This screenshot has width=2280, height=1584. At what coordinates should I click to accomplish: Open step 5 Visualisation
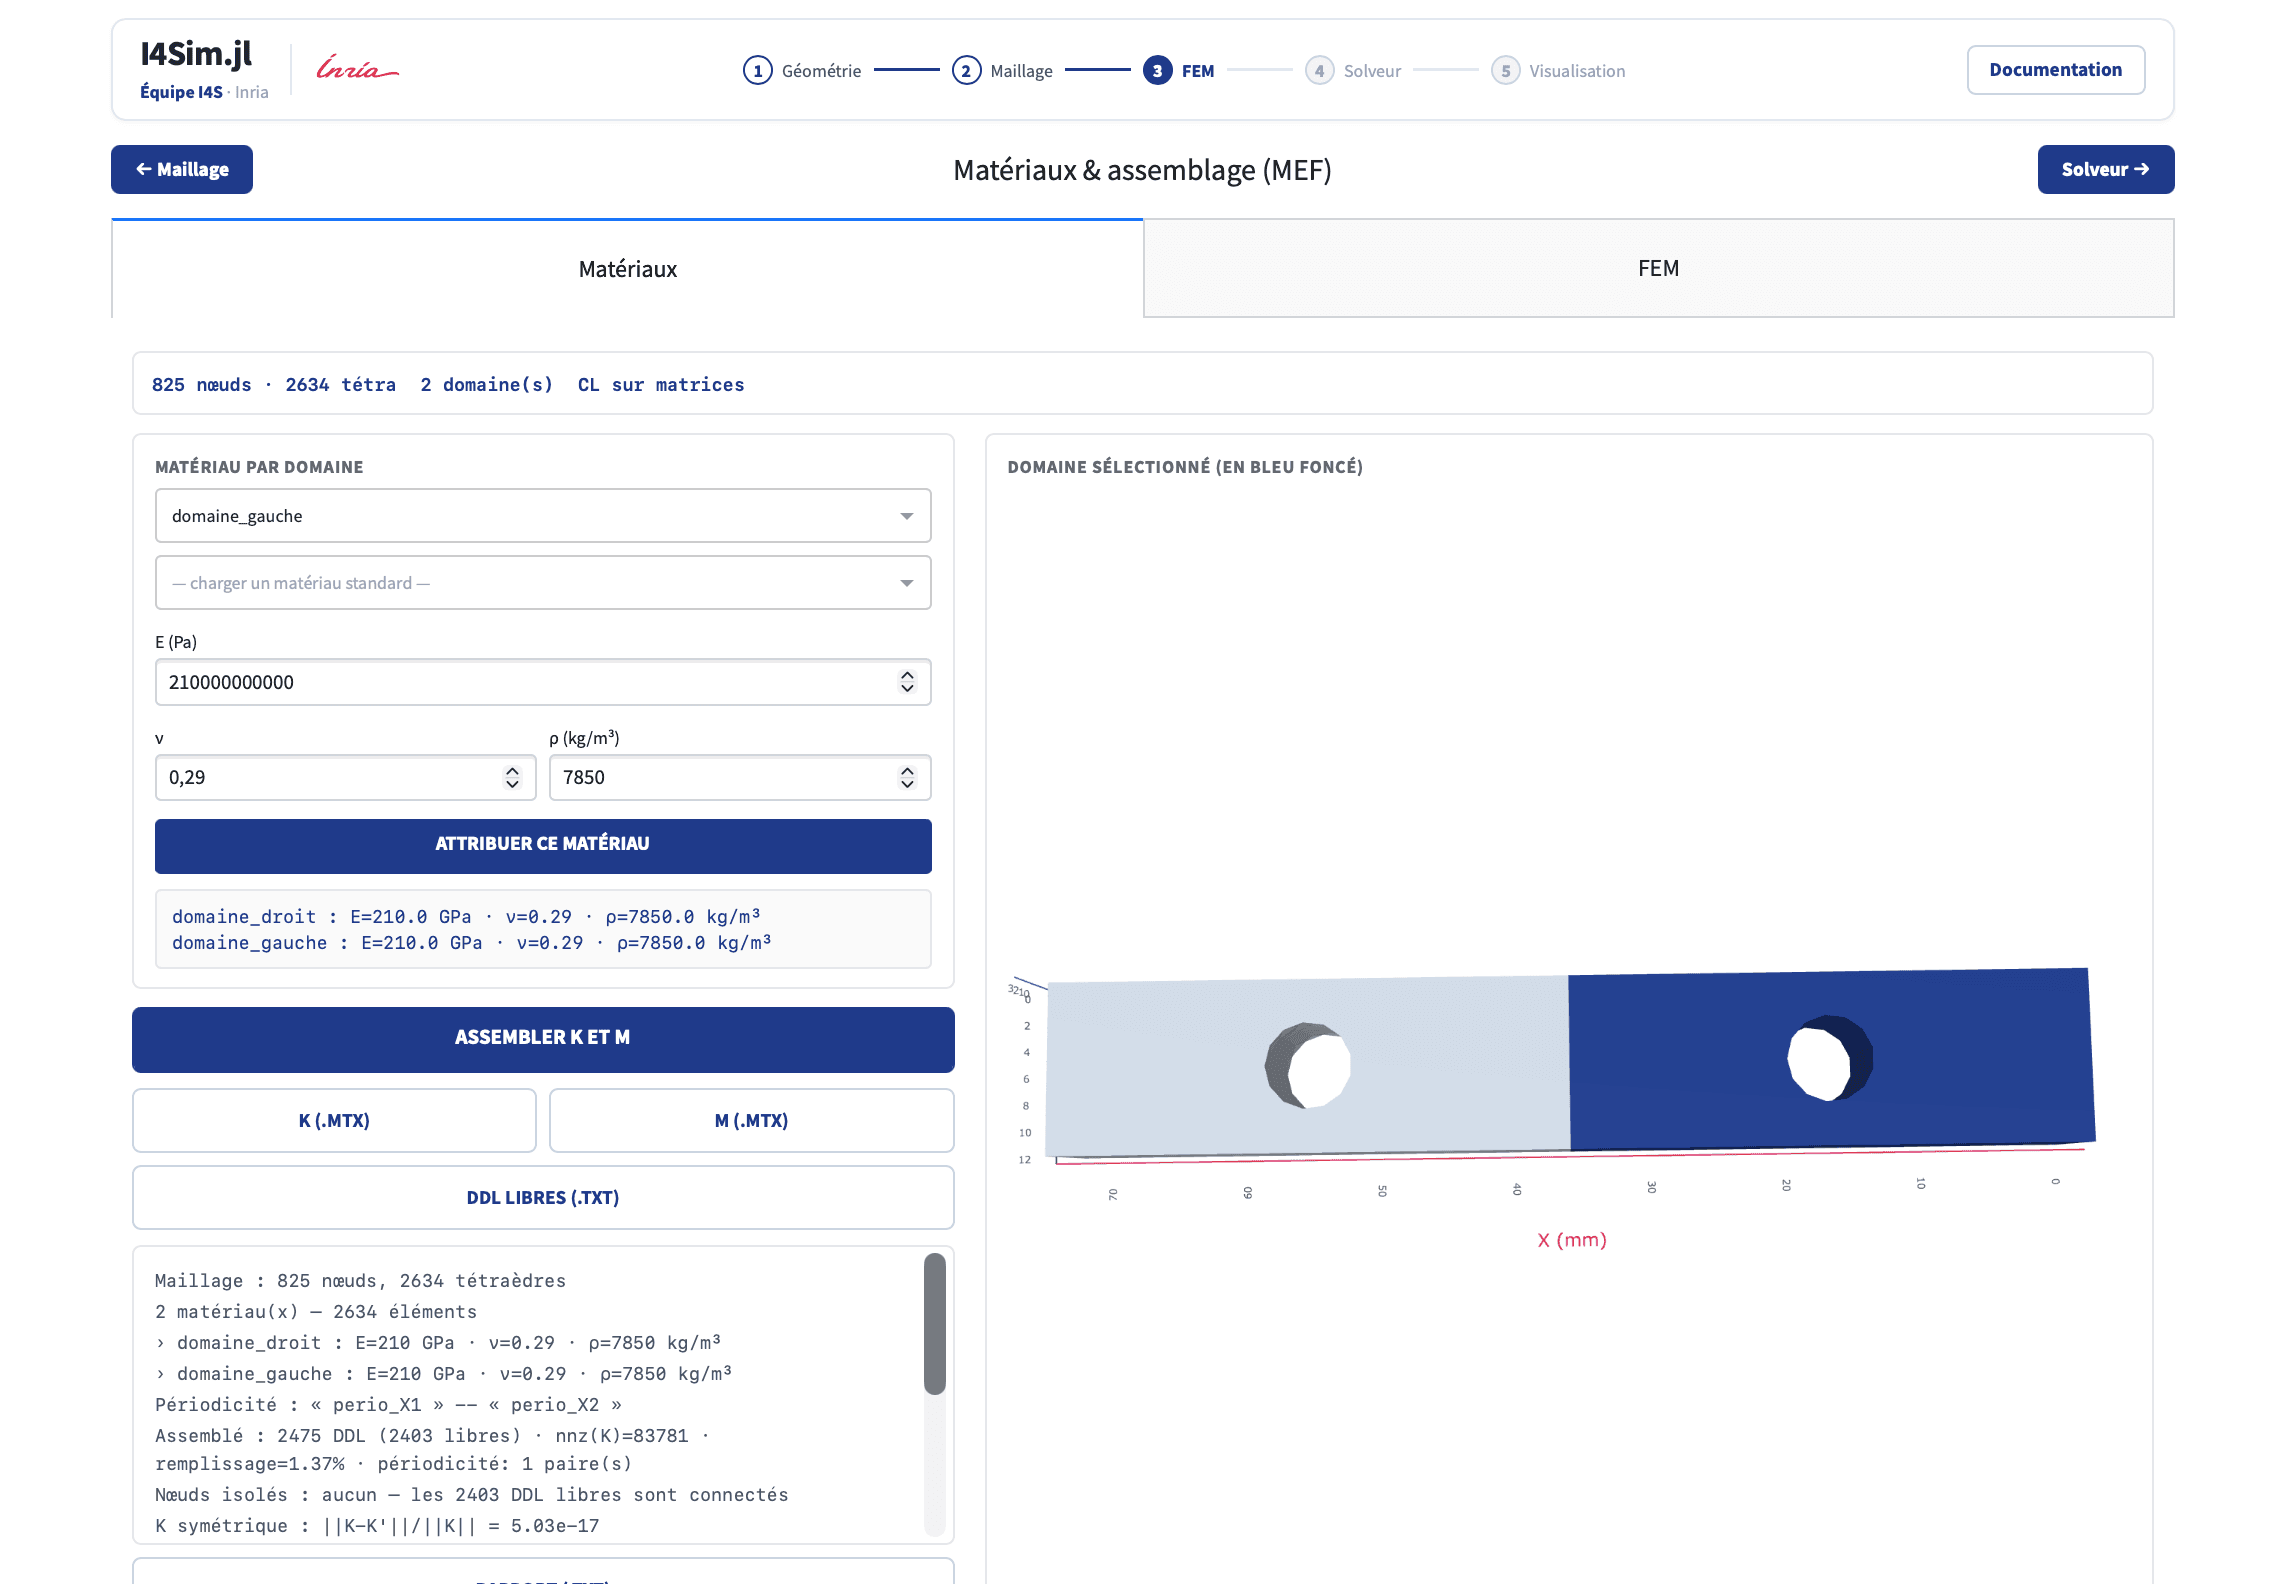coord(1559,71)
